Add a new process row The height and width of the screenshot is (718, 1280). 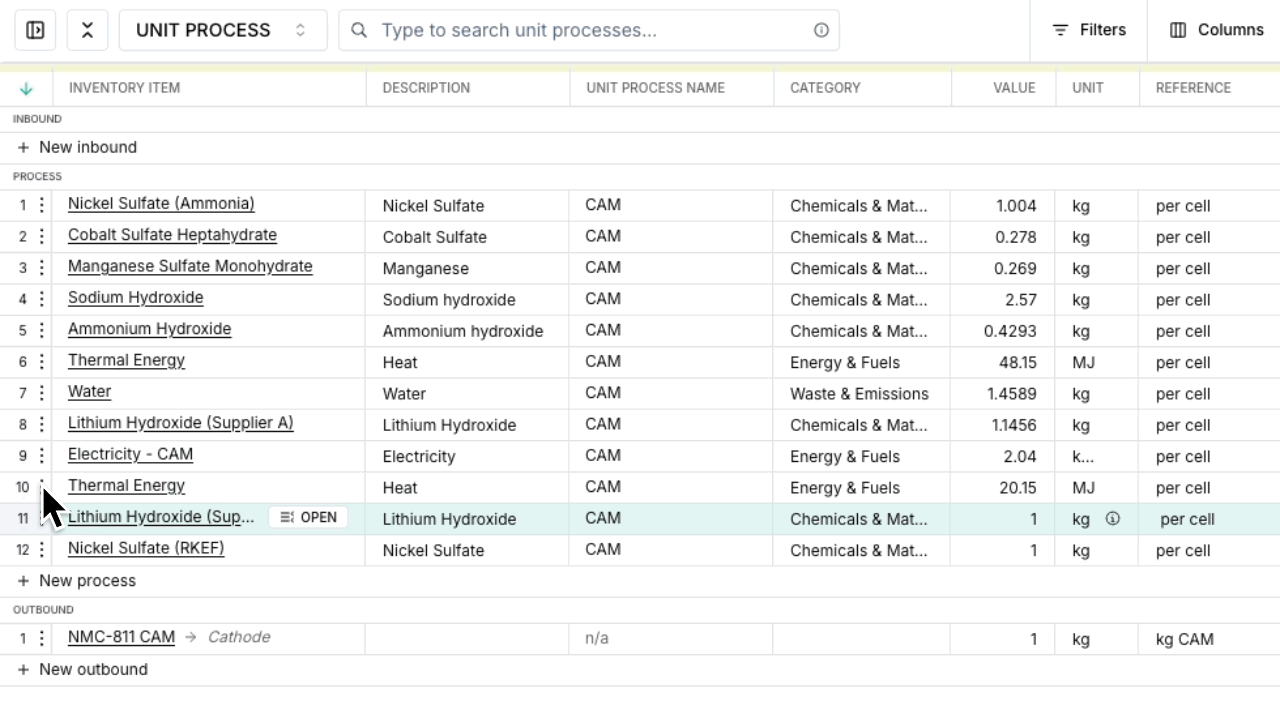coord(75,580)
